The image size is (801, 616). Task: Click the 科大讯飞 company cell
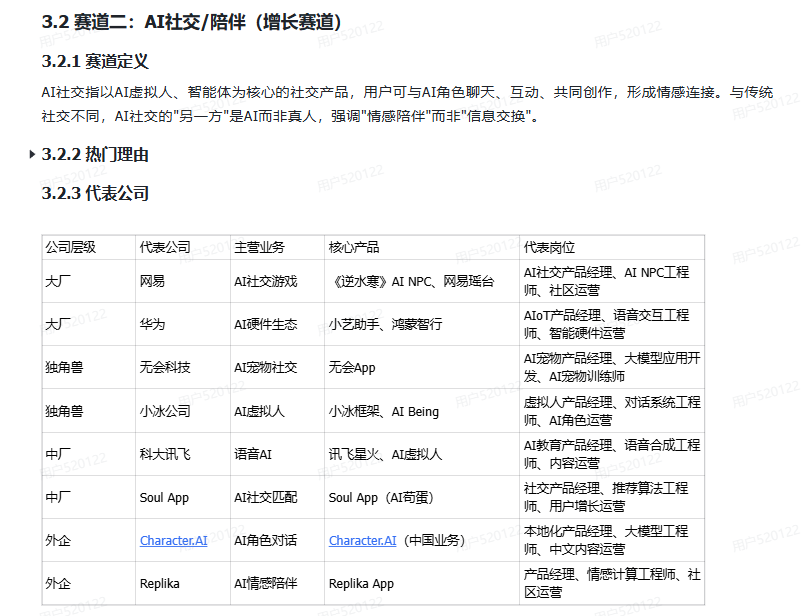click(165, 454)
